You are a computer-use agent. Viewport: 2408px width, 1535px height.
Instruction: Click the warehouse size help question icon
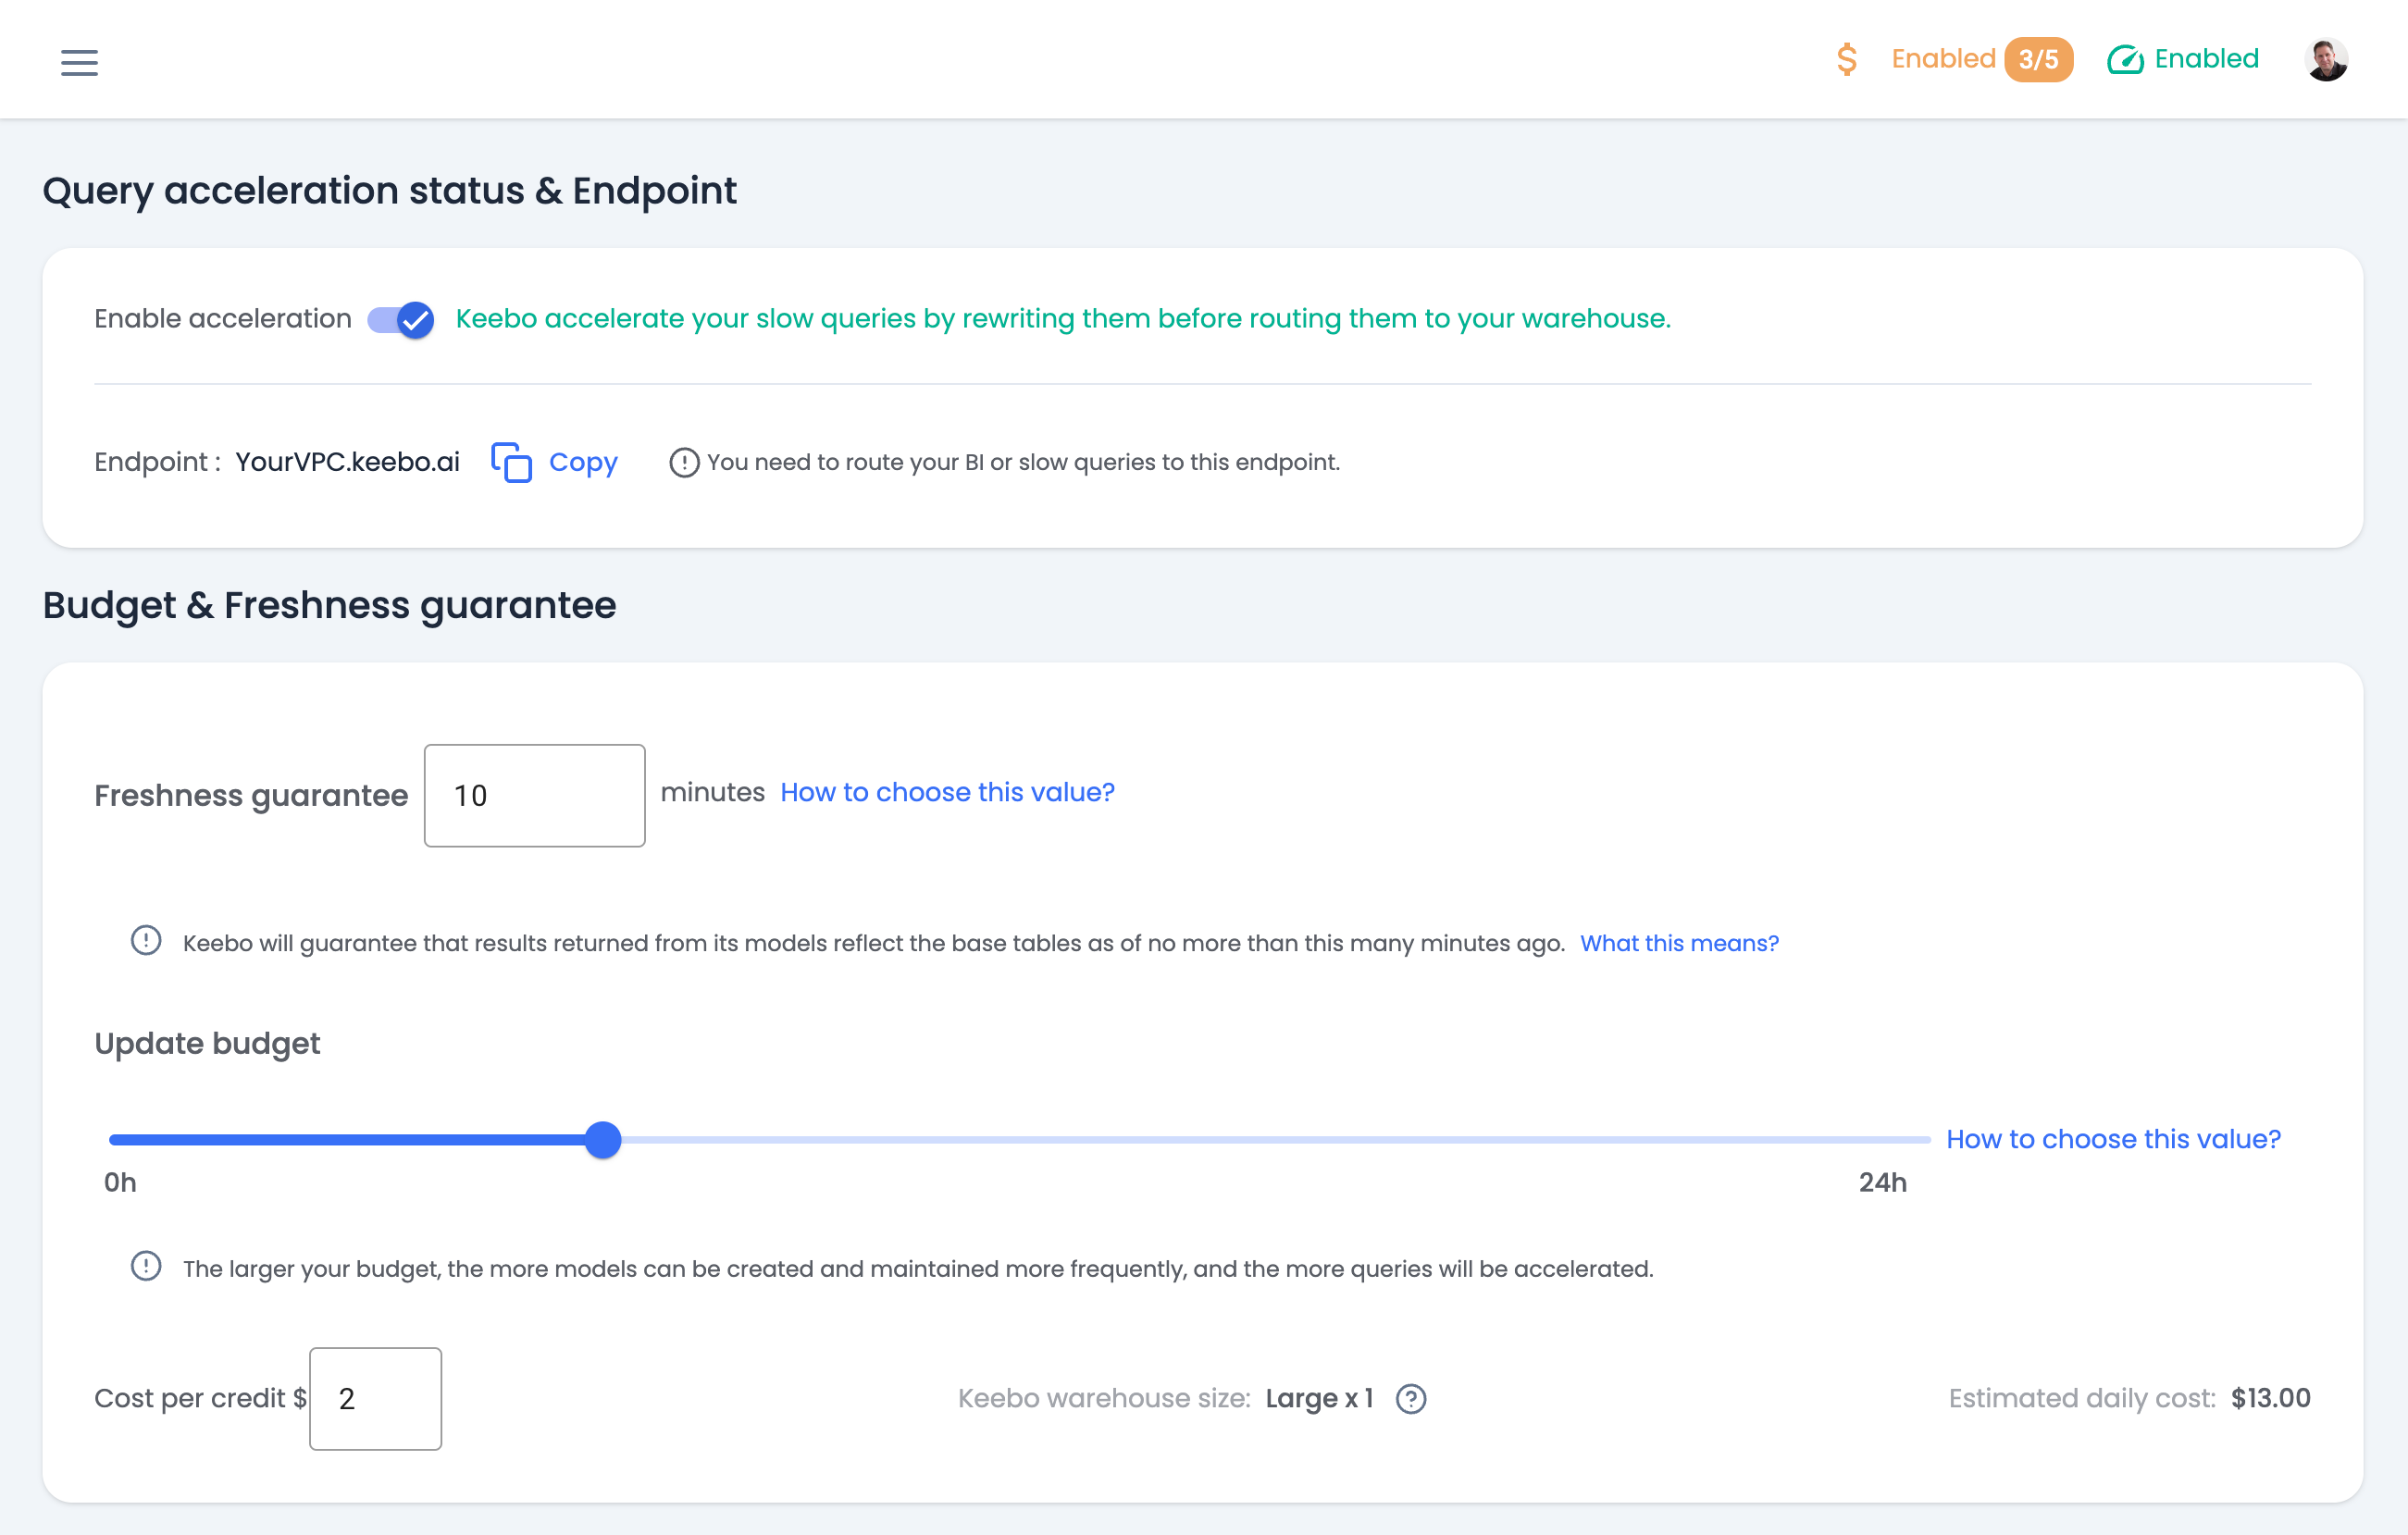pos(1411,1399)
